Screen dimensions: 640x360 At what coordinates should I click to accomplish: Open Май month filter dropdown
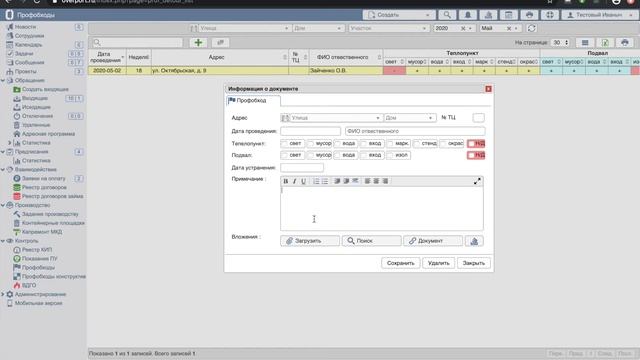pos(500,29)
